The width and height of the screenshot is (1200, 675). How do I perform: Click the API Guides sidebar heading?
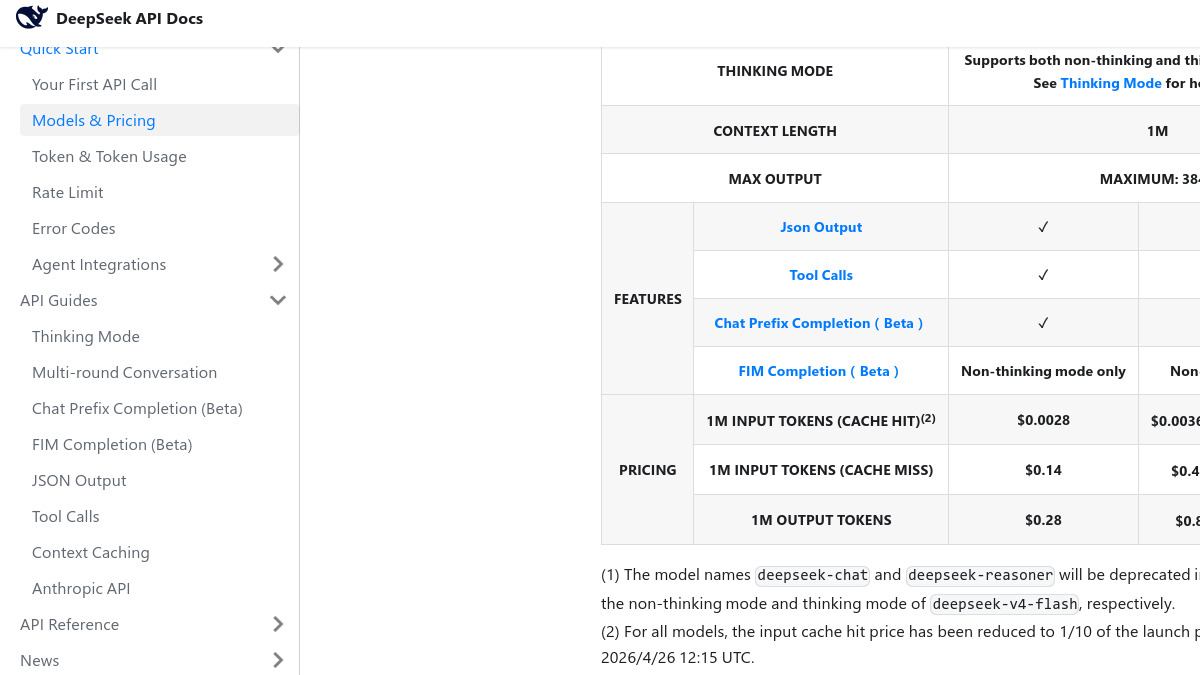(x=59, y=300)
